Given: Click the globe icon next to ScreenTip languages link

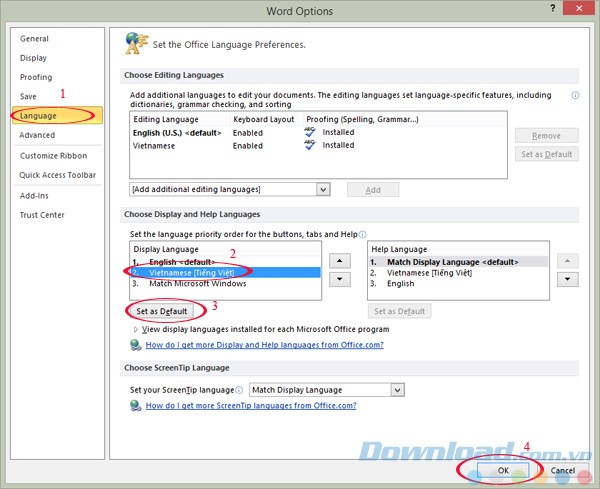Looking at the screenshot, I should coord(136,406).
